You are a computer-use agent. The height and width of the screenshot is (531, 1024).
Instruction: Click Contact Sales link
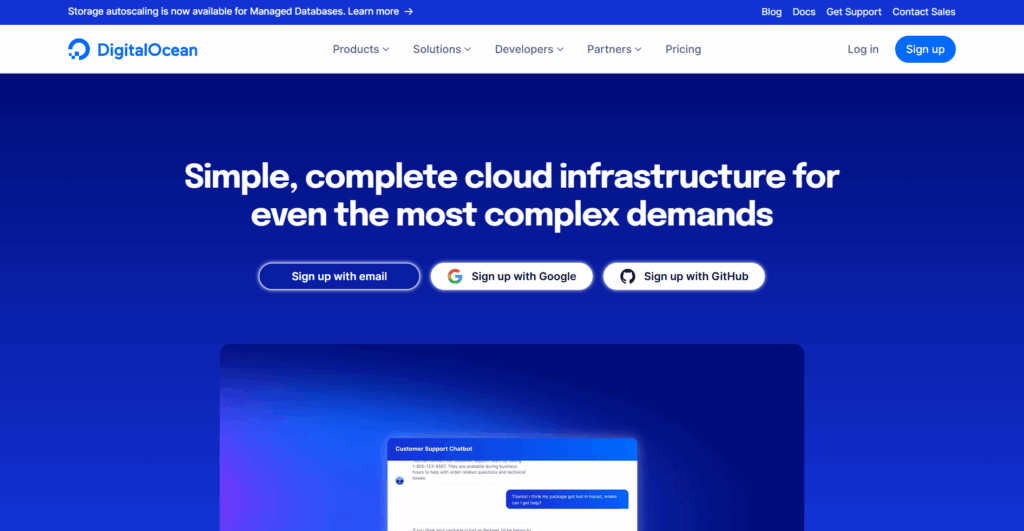click(923, 12)
